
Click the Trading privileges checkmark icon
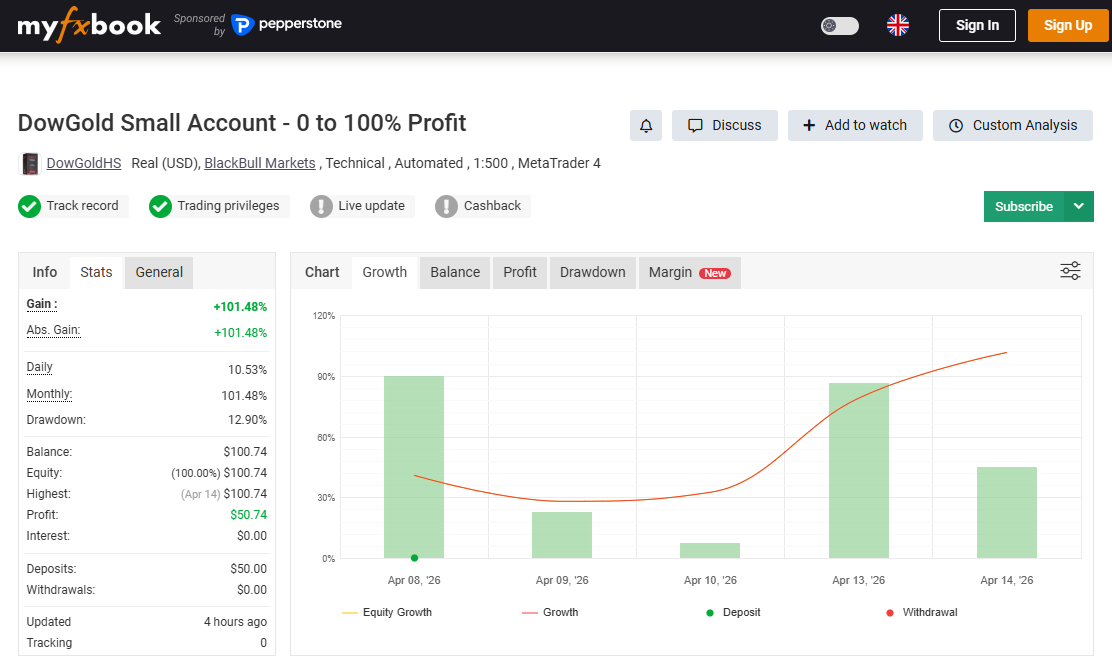(160, 206)
